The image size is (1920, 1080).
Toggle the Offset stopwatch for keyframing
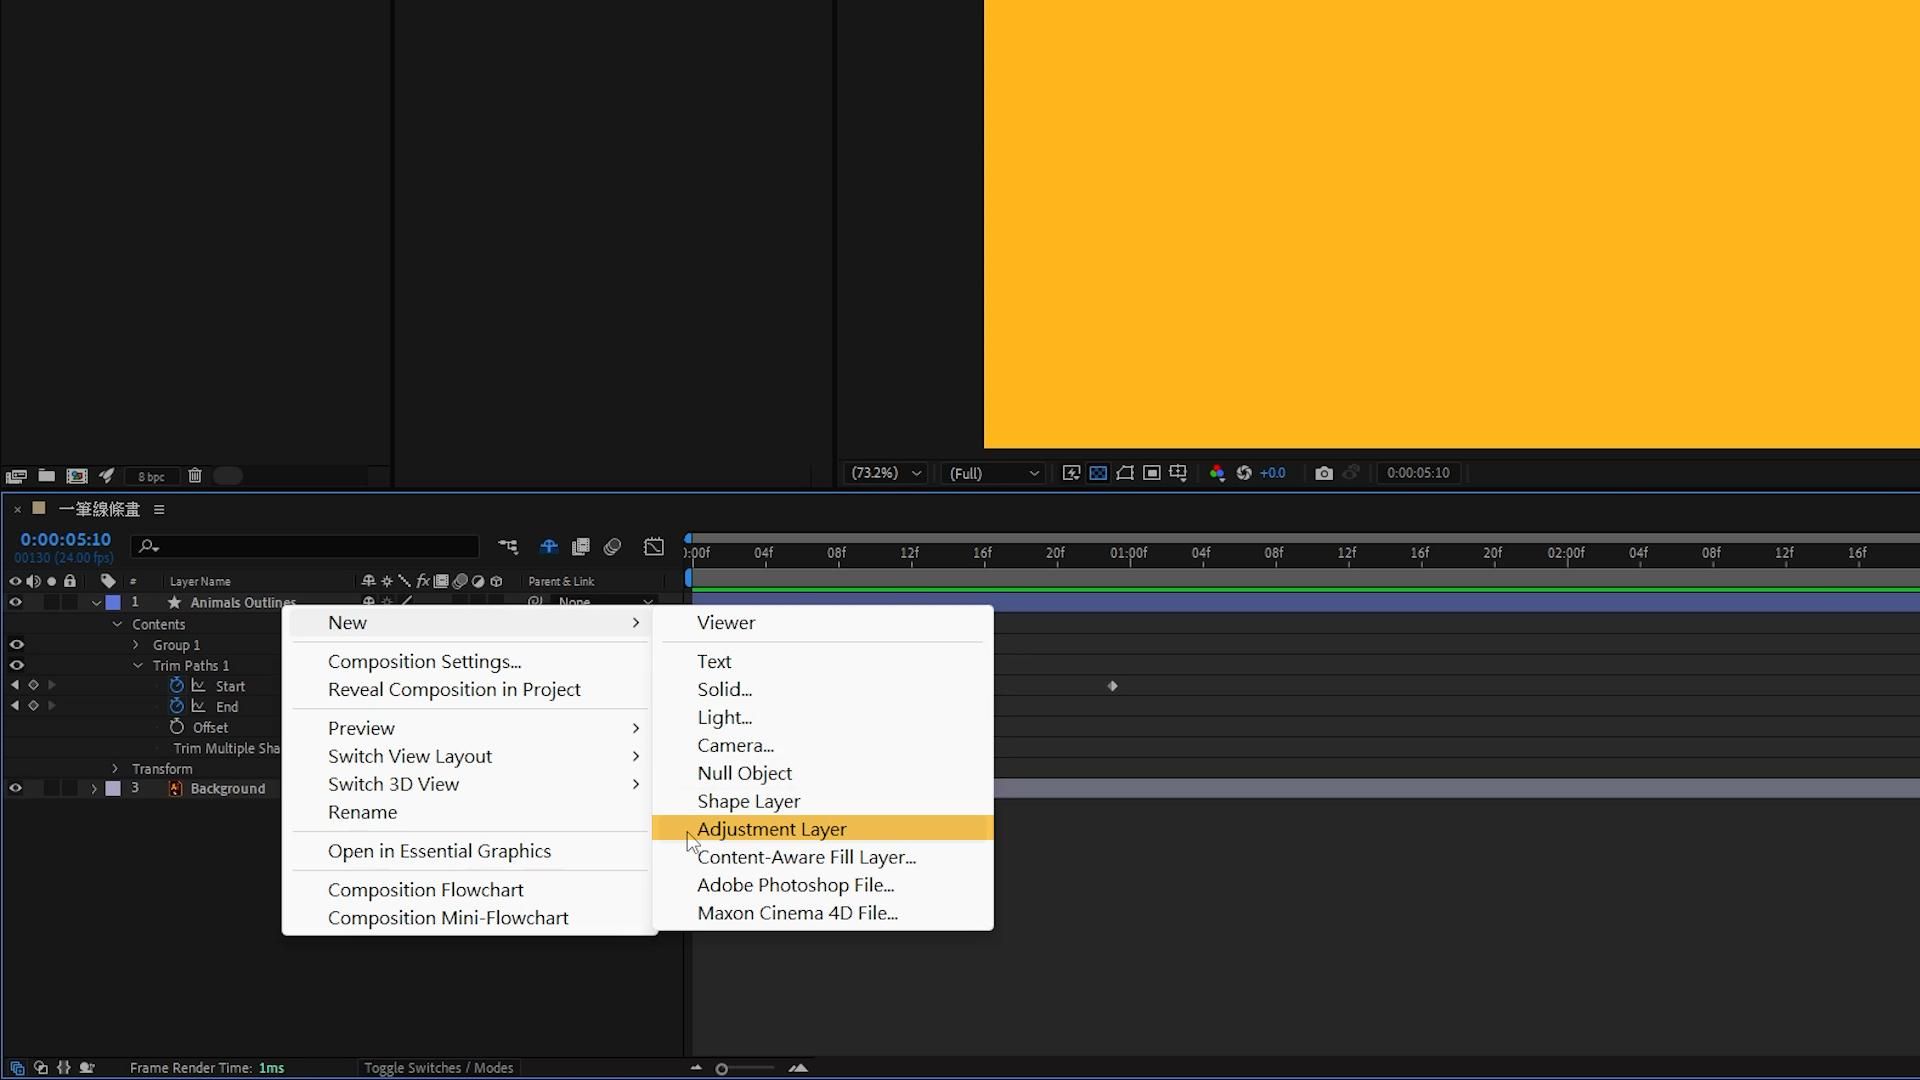pos(177,727)
